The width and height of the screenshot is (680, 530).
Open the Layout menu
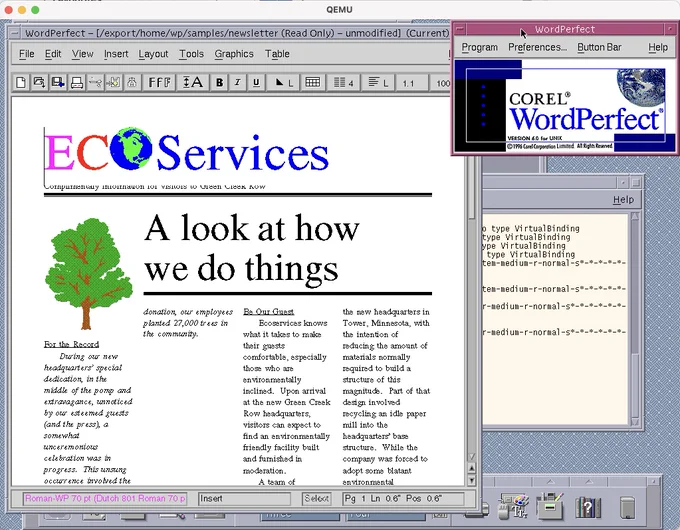[153, 54]
